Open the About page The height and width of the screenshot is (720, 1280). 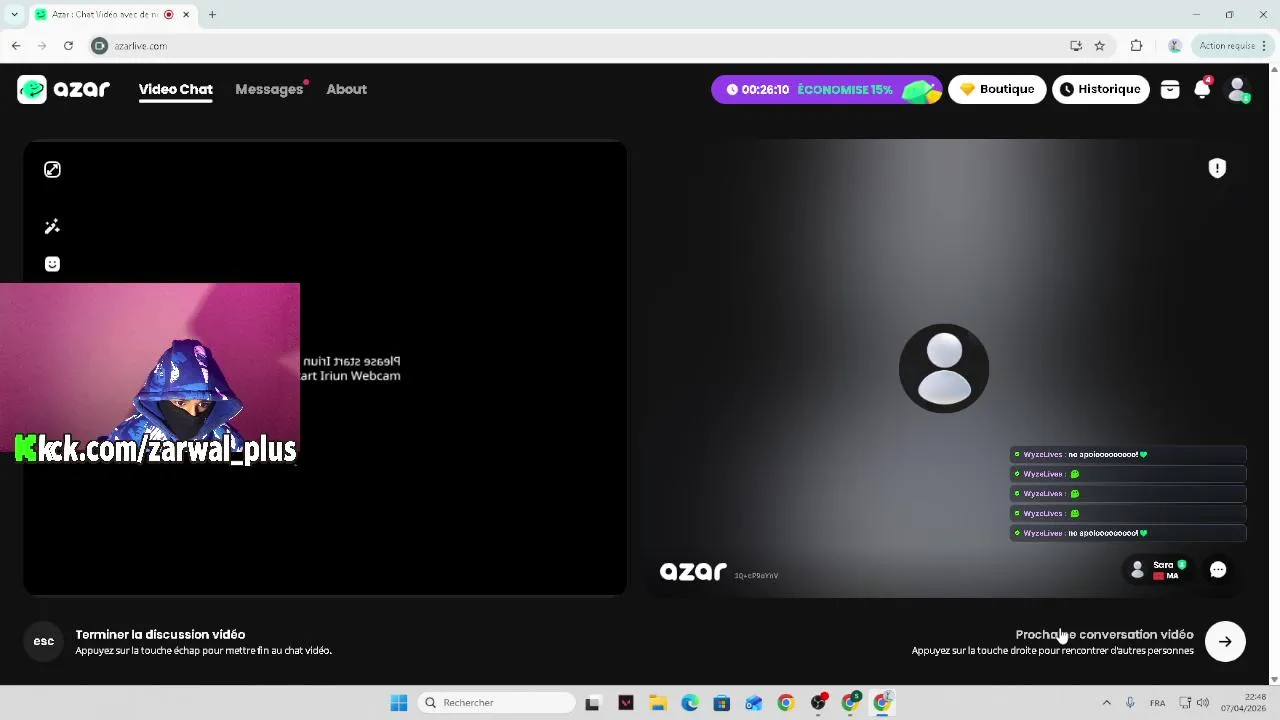click(346, 89)
